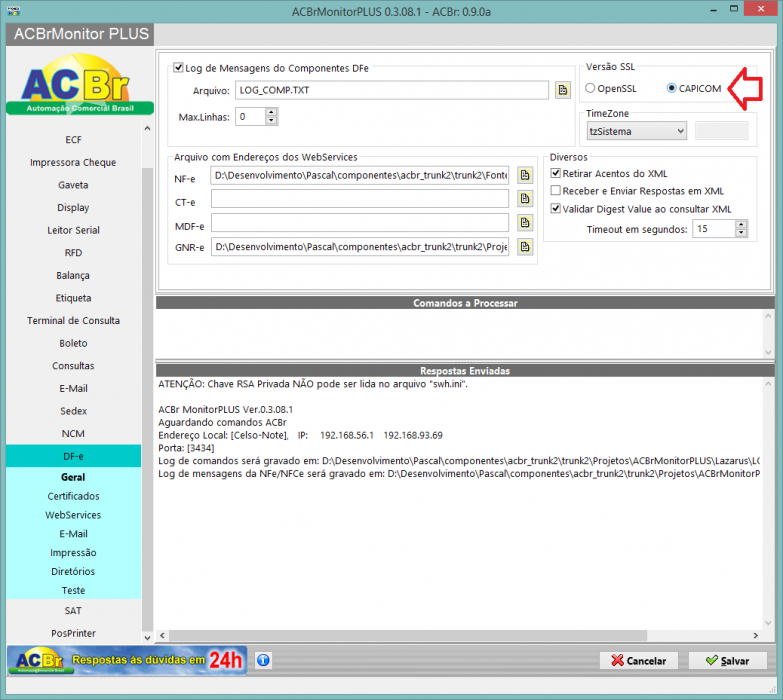Browse for GNR-e WebServices file
Image resolution: width=783 pixels, height=700 pixels.
[x=525, y=247]
